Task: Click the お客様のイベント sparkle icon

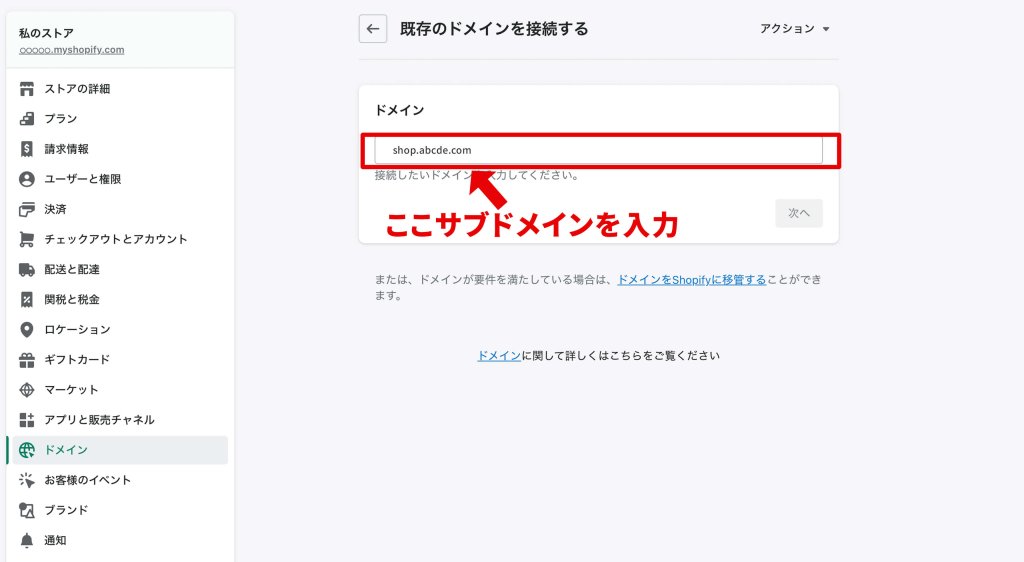Action: point(27,480)
